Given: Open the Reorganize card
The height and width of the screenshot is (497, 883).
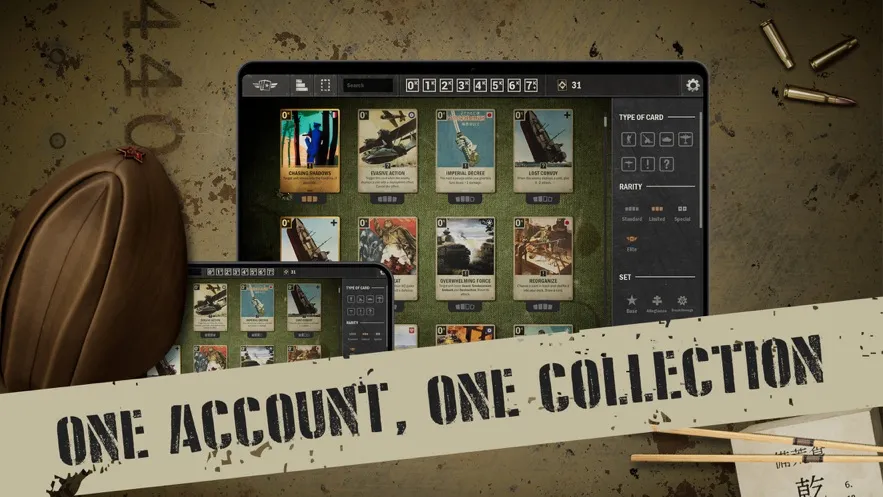Looking at the screenshot, I should pos(543,259).
